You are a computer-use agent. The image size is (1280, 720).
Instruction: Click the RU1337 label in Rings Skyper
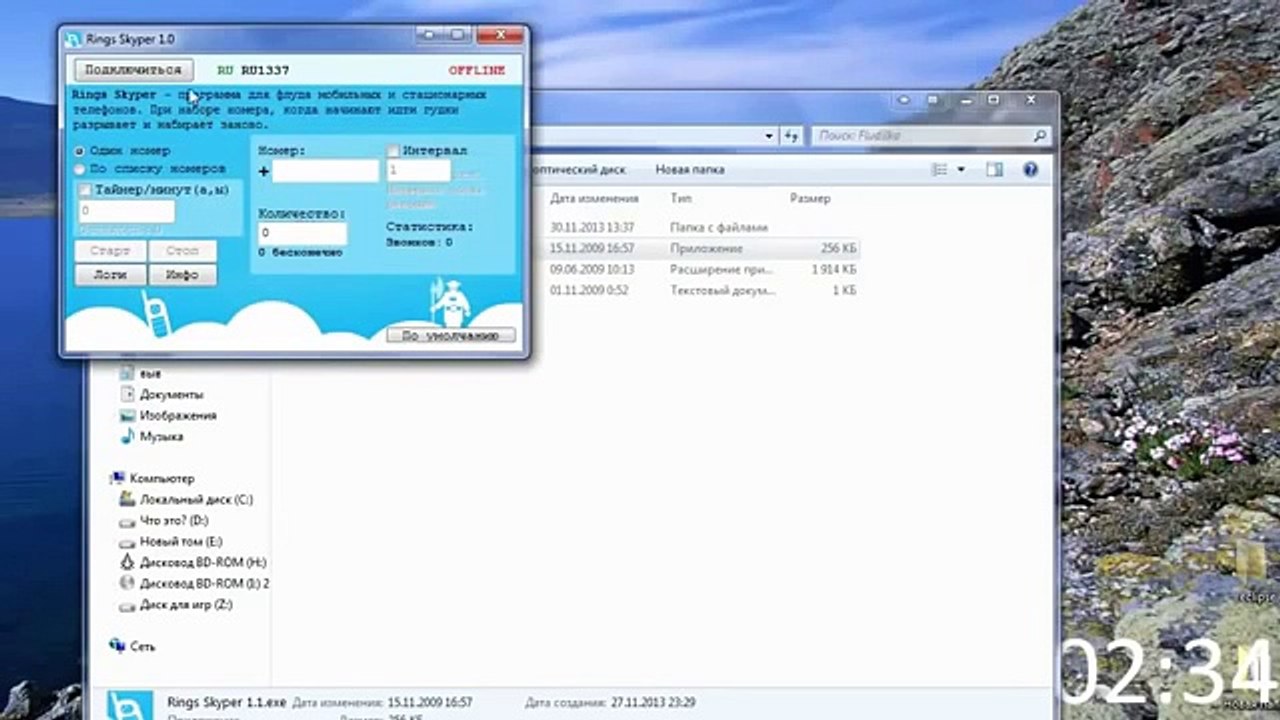point(265,71)
